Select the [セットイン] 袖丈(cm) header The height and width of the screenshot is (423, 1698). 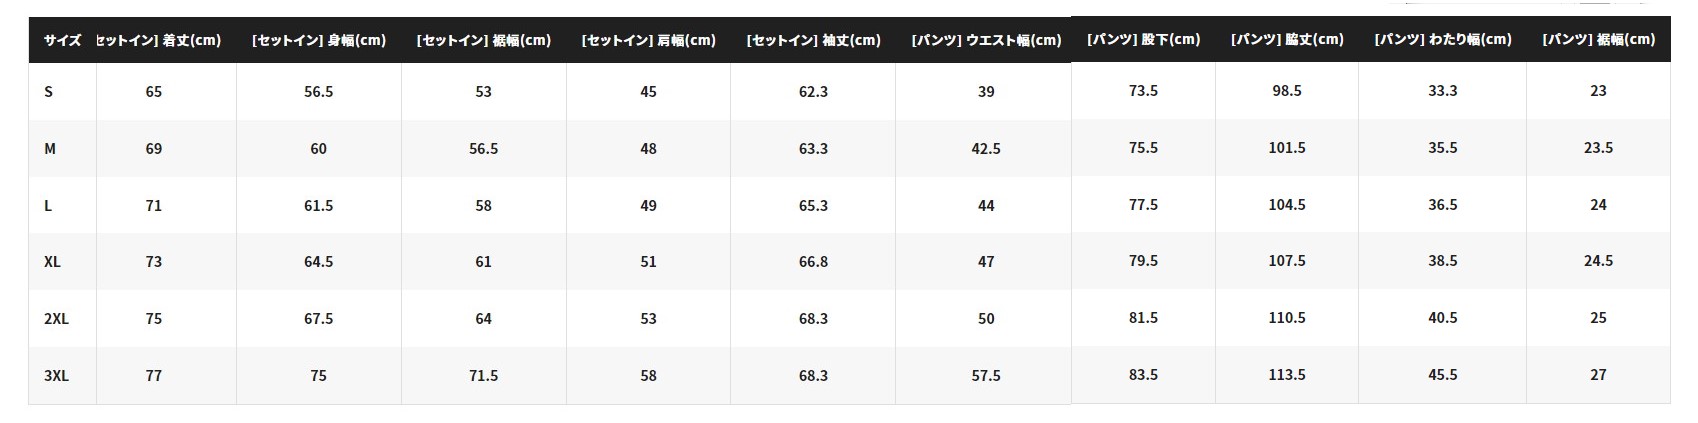(x=814, y=41)
